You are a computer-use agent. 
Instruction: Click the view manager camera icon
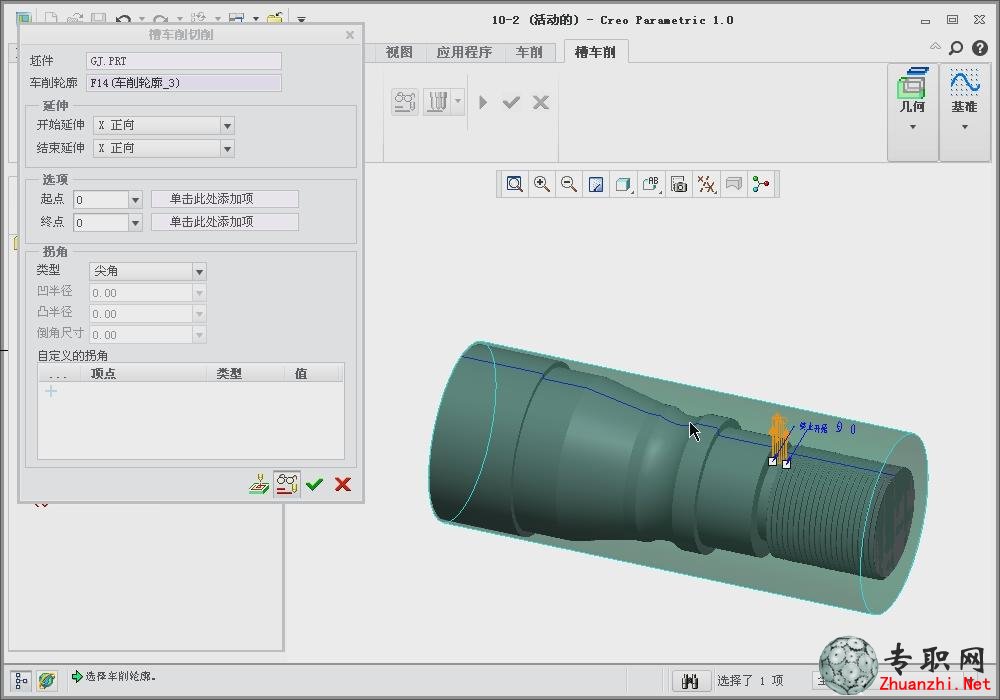pos(679,184)
